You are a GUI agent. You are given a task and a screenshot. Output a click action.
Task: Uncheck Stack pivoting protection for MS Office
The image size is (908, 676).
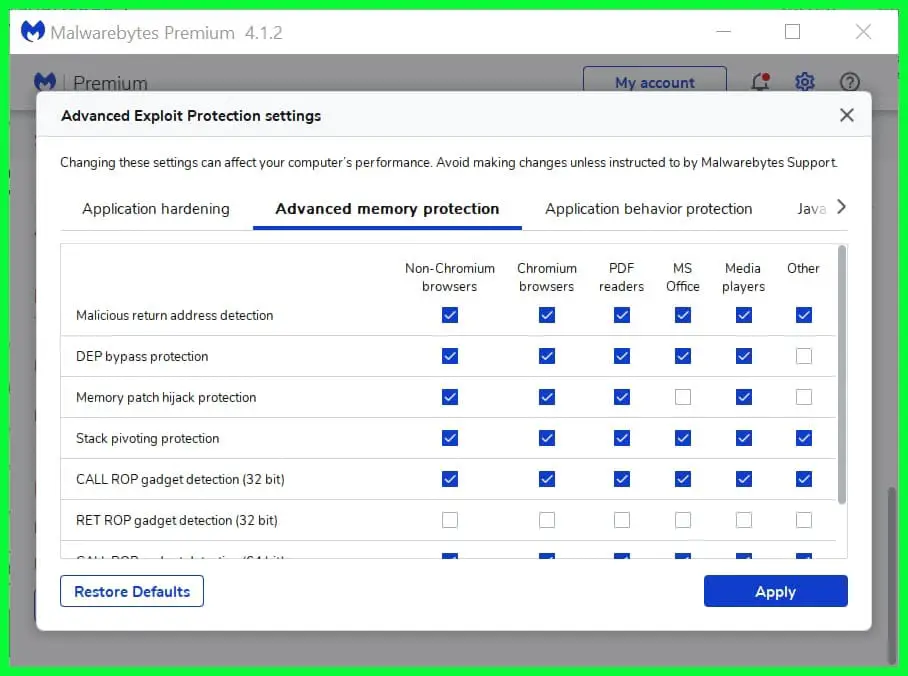[683, 439]
